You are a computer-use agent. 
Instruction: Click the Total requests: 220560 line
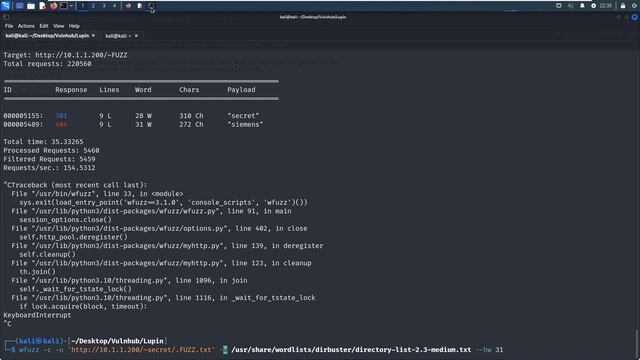[47, 64]
